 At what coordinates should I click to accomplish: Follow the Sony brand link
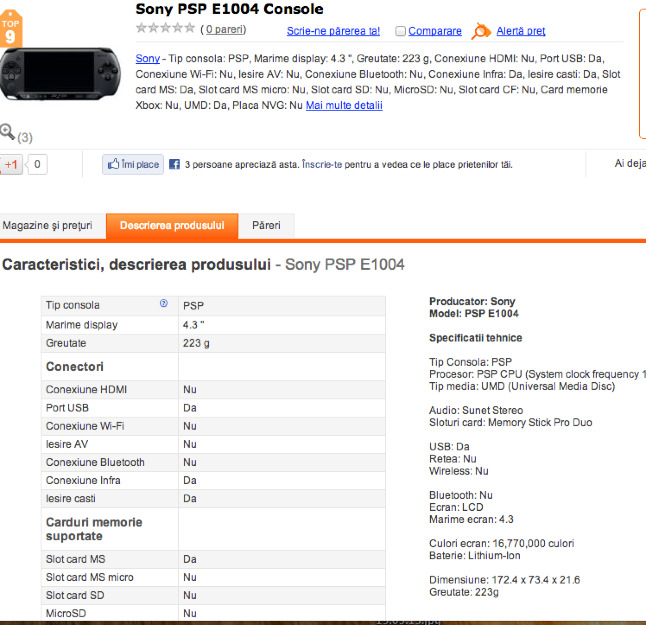(x=147, y=59)
